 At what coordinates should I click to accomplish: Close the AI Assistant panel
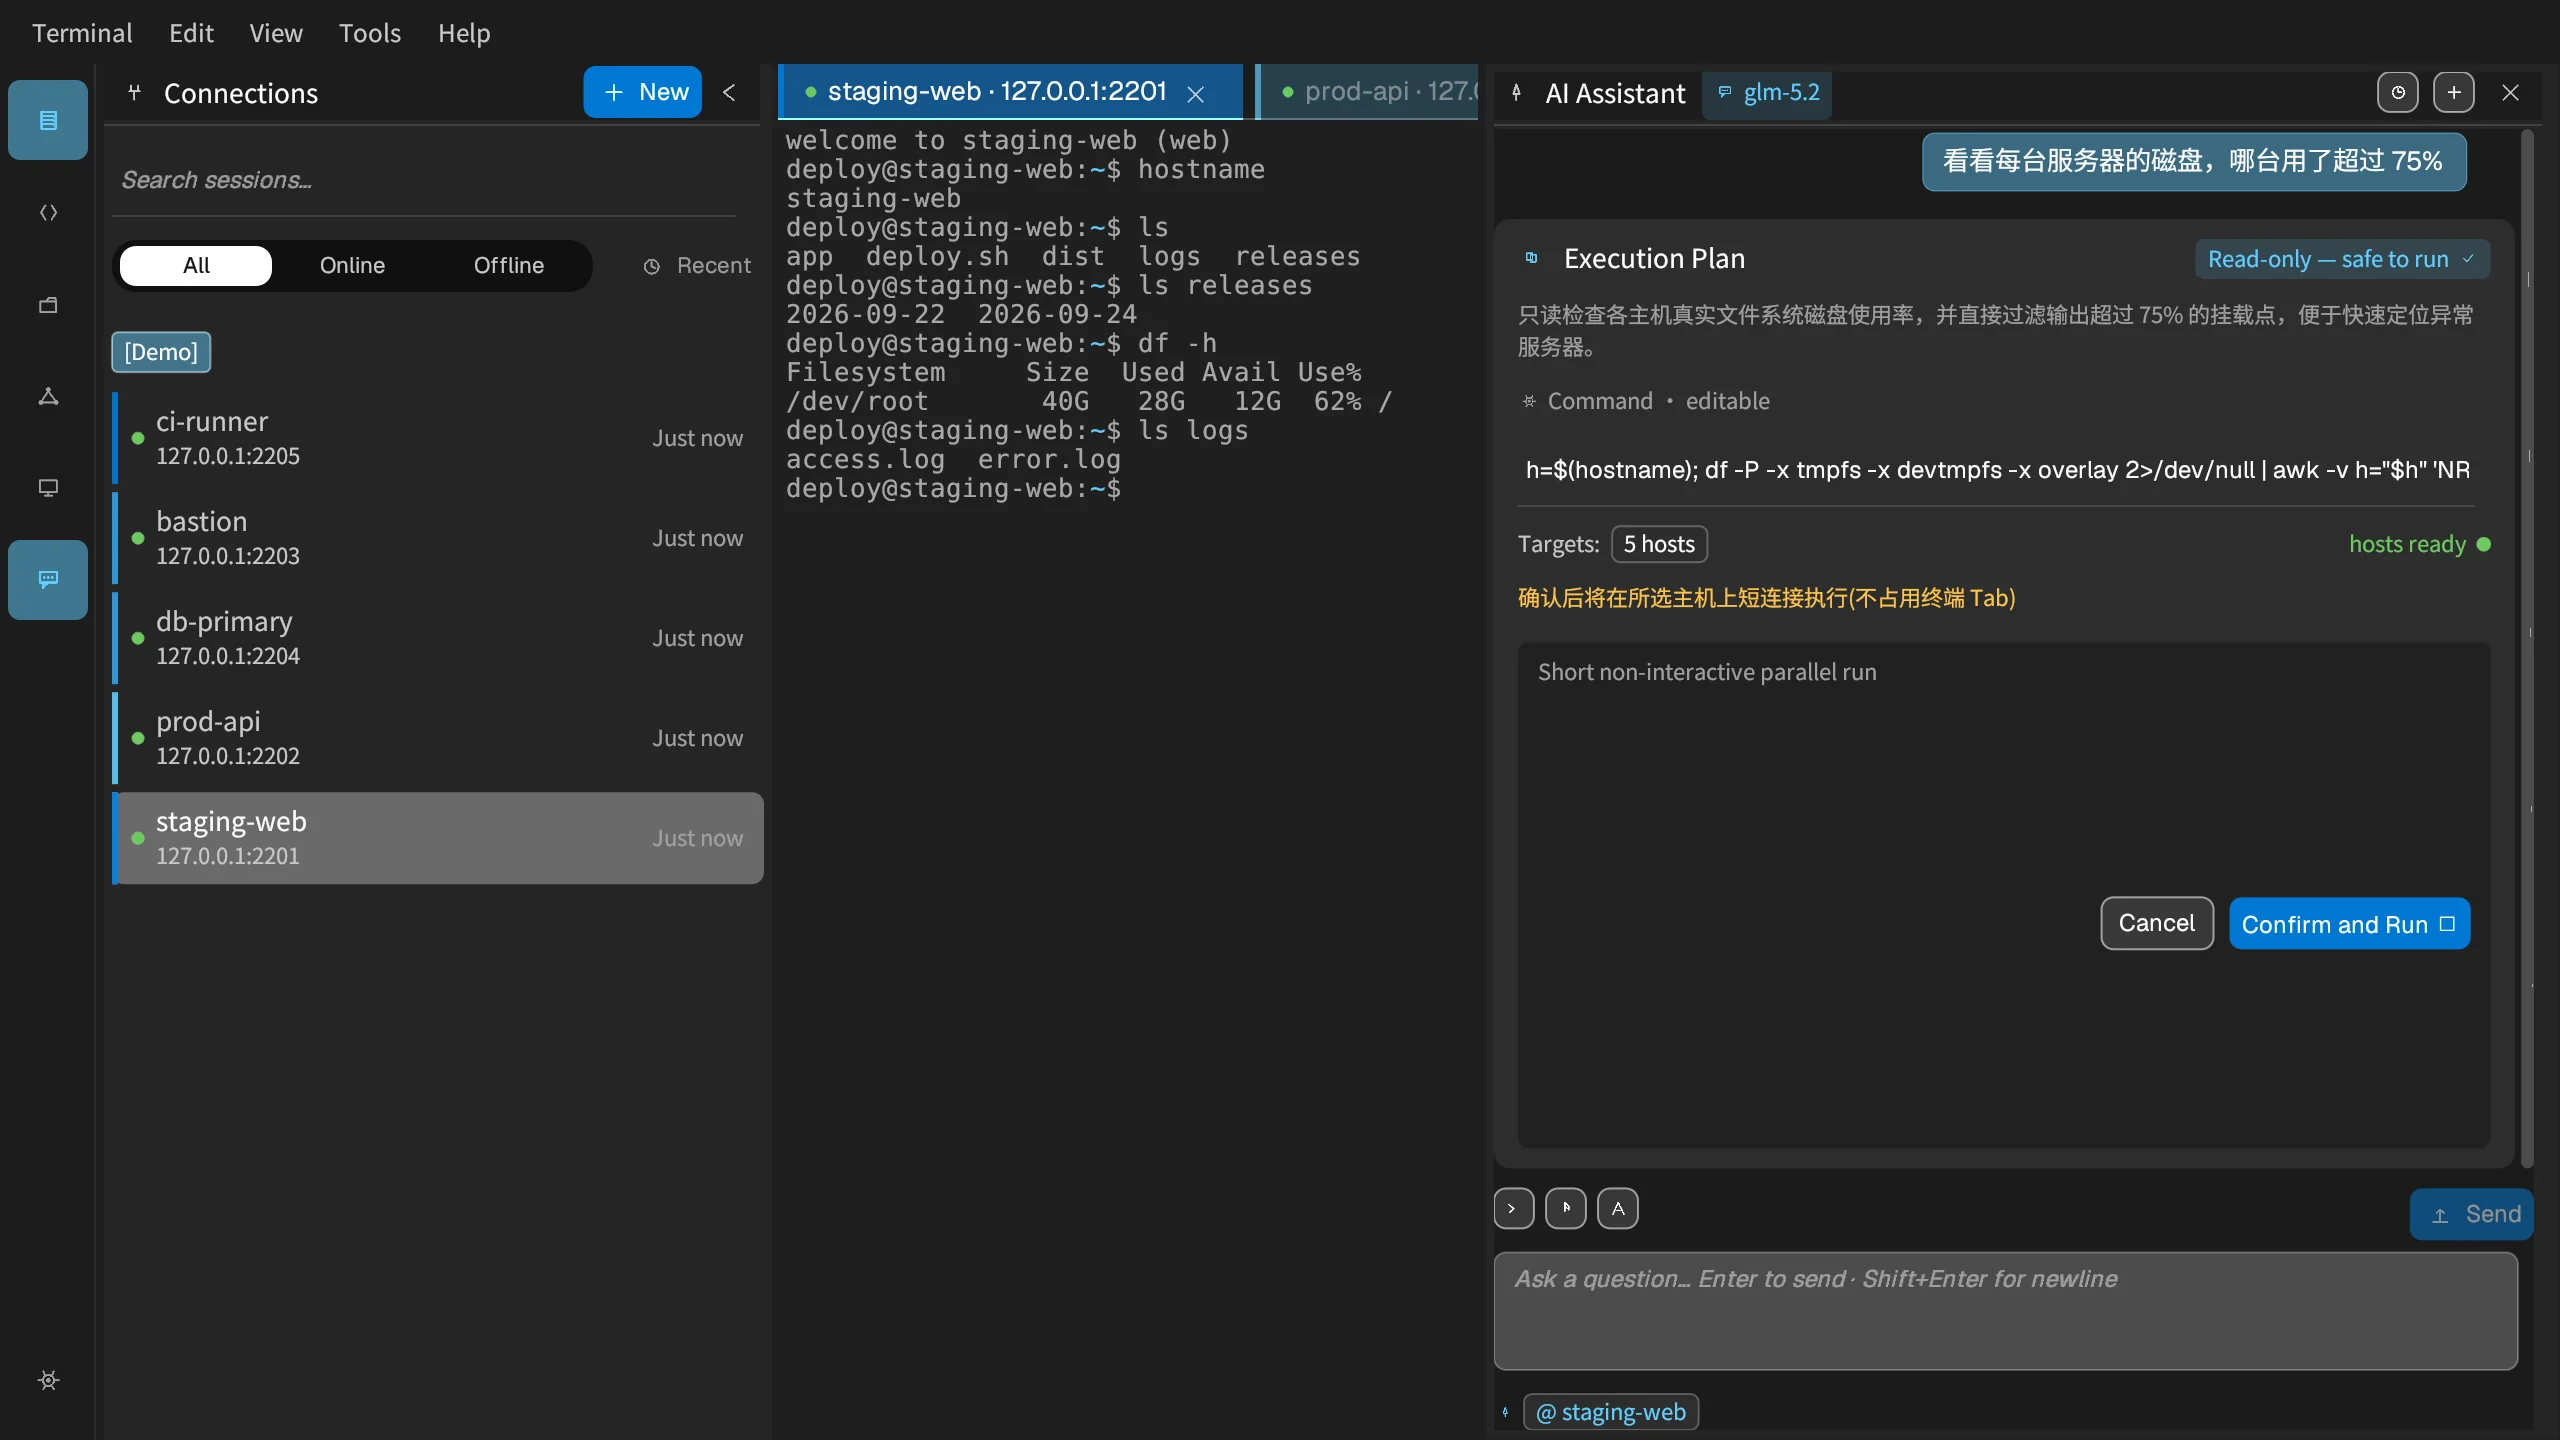point(2510,92)
